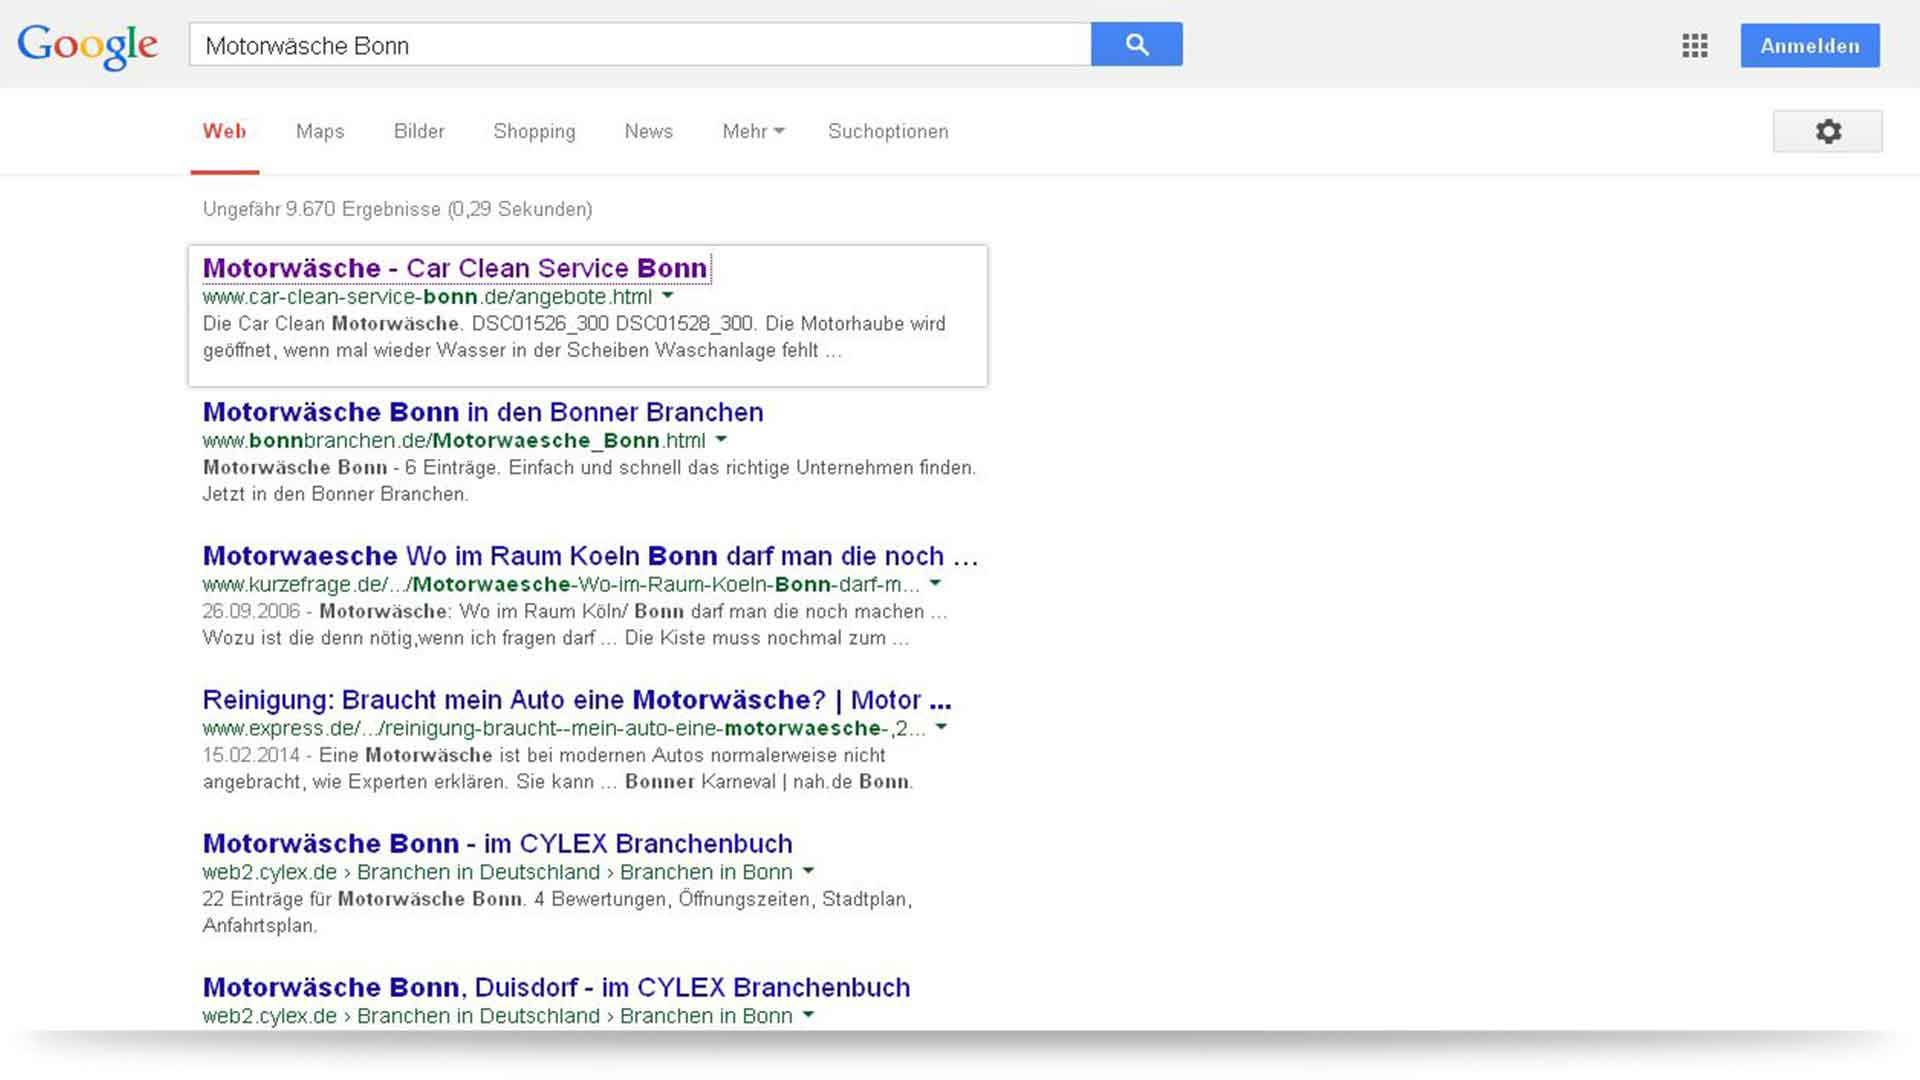Image resolution: width=1920 pixels, height=1080 pixels.
Task: Click the www.bonnbranchen.de/Motorwaesche_Bonn.html URL text
Action: pyautogui.click(x=454, y=441)
